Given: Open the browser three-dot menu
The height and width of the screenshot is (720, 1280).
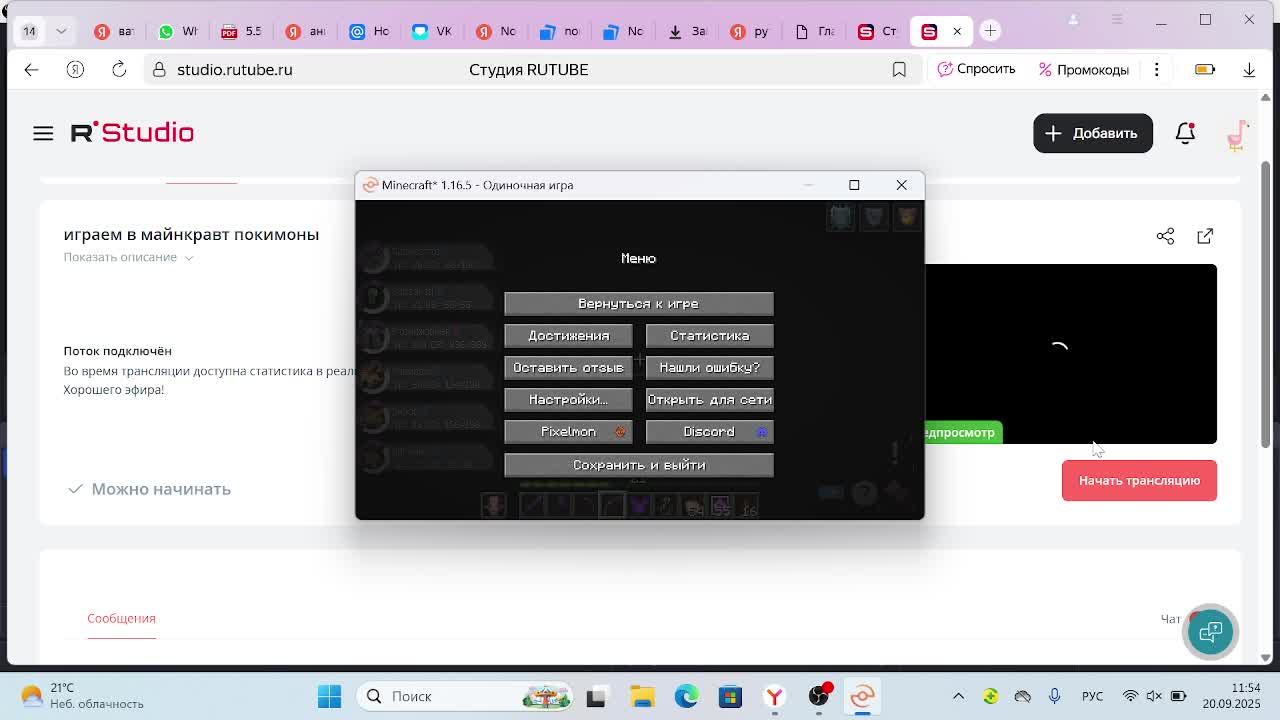Looking at the screenshot, I should click(x=1156, y=70).
